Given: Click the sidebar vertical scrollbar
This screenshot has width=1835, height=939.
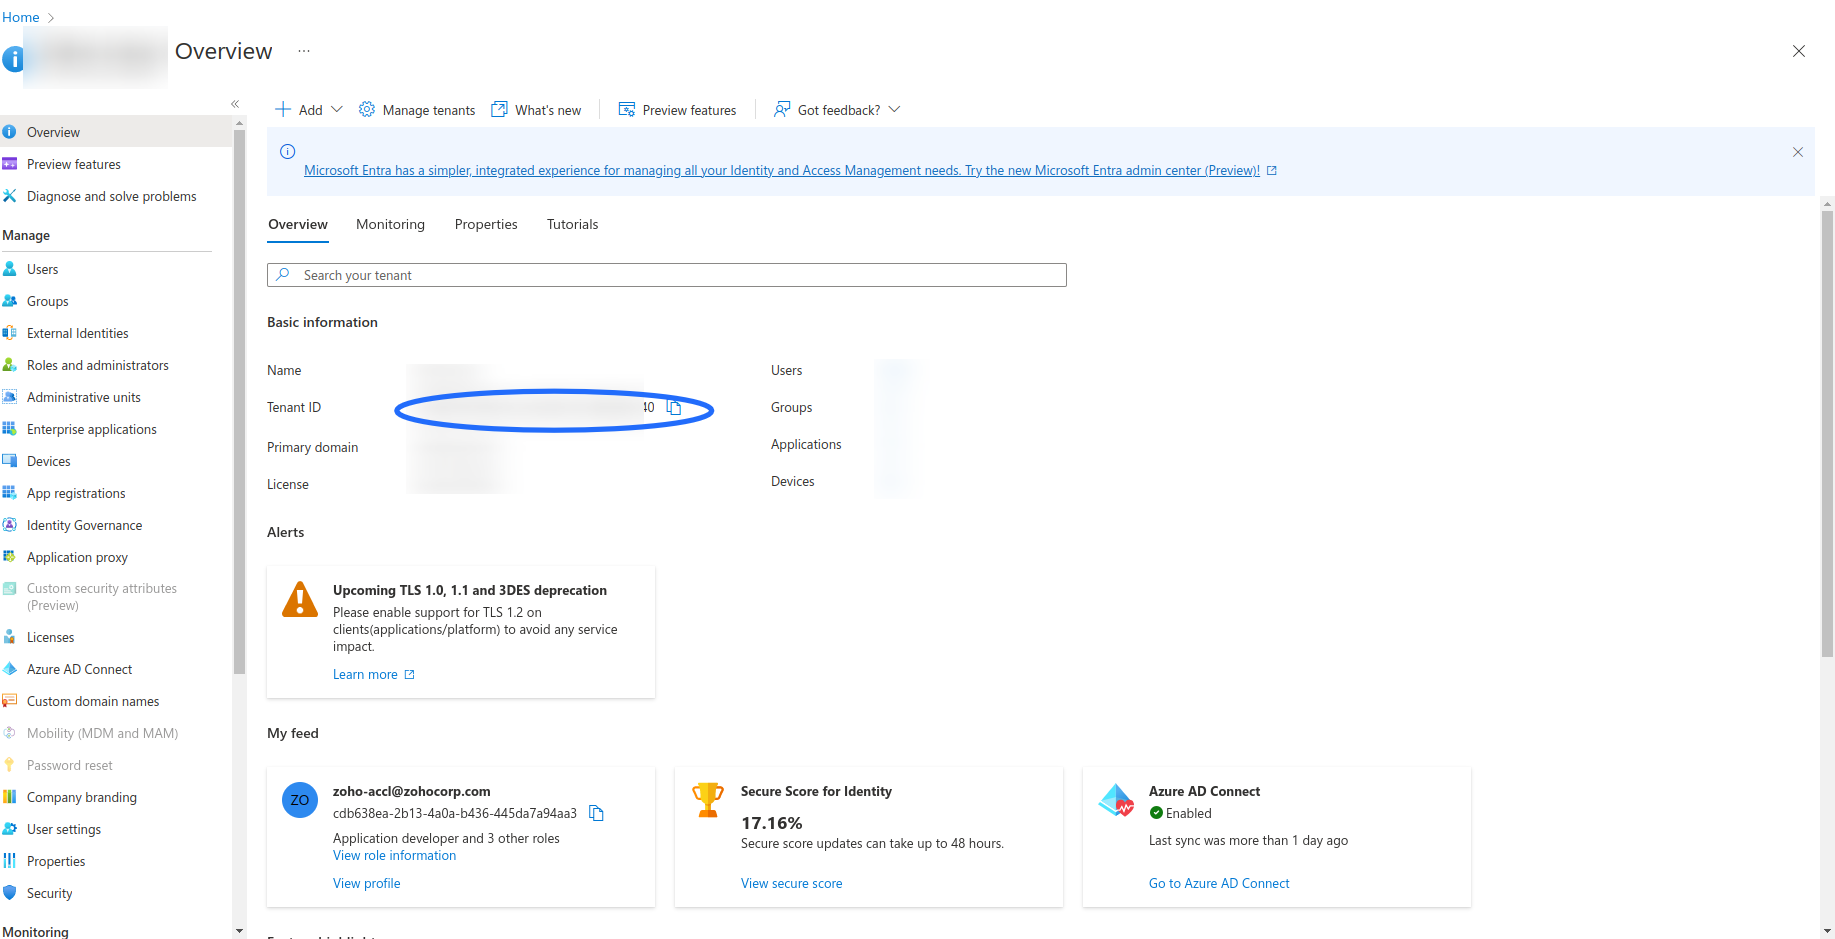Looking at the screenshot, I should pos(239,400).
